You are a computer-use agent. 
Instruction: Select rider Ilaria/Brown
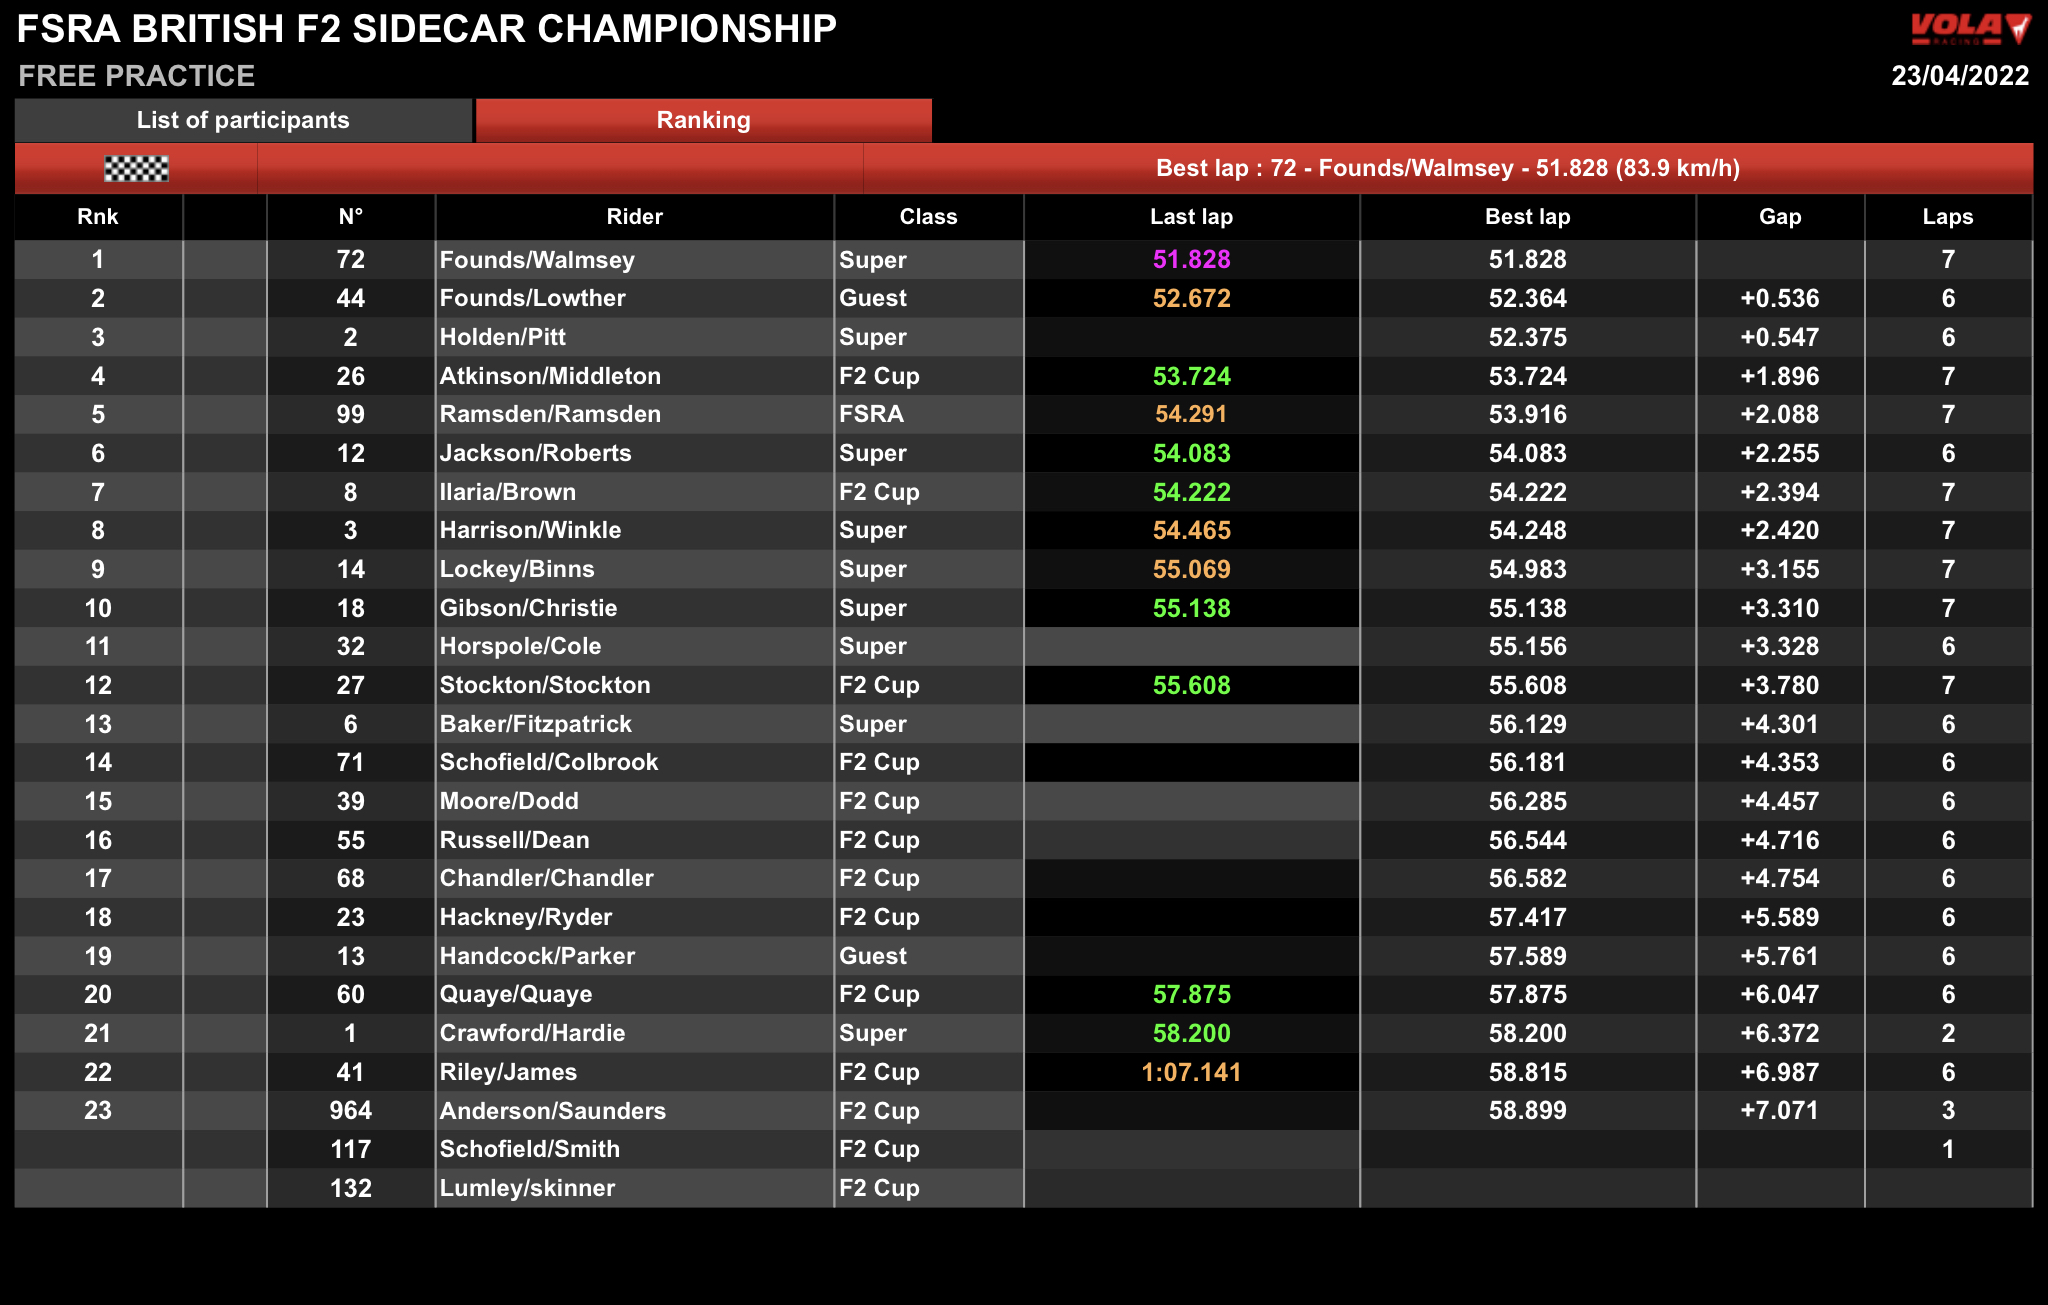pos(507,492)
